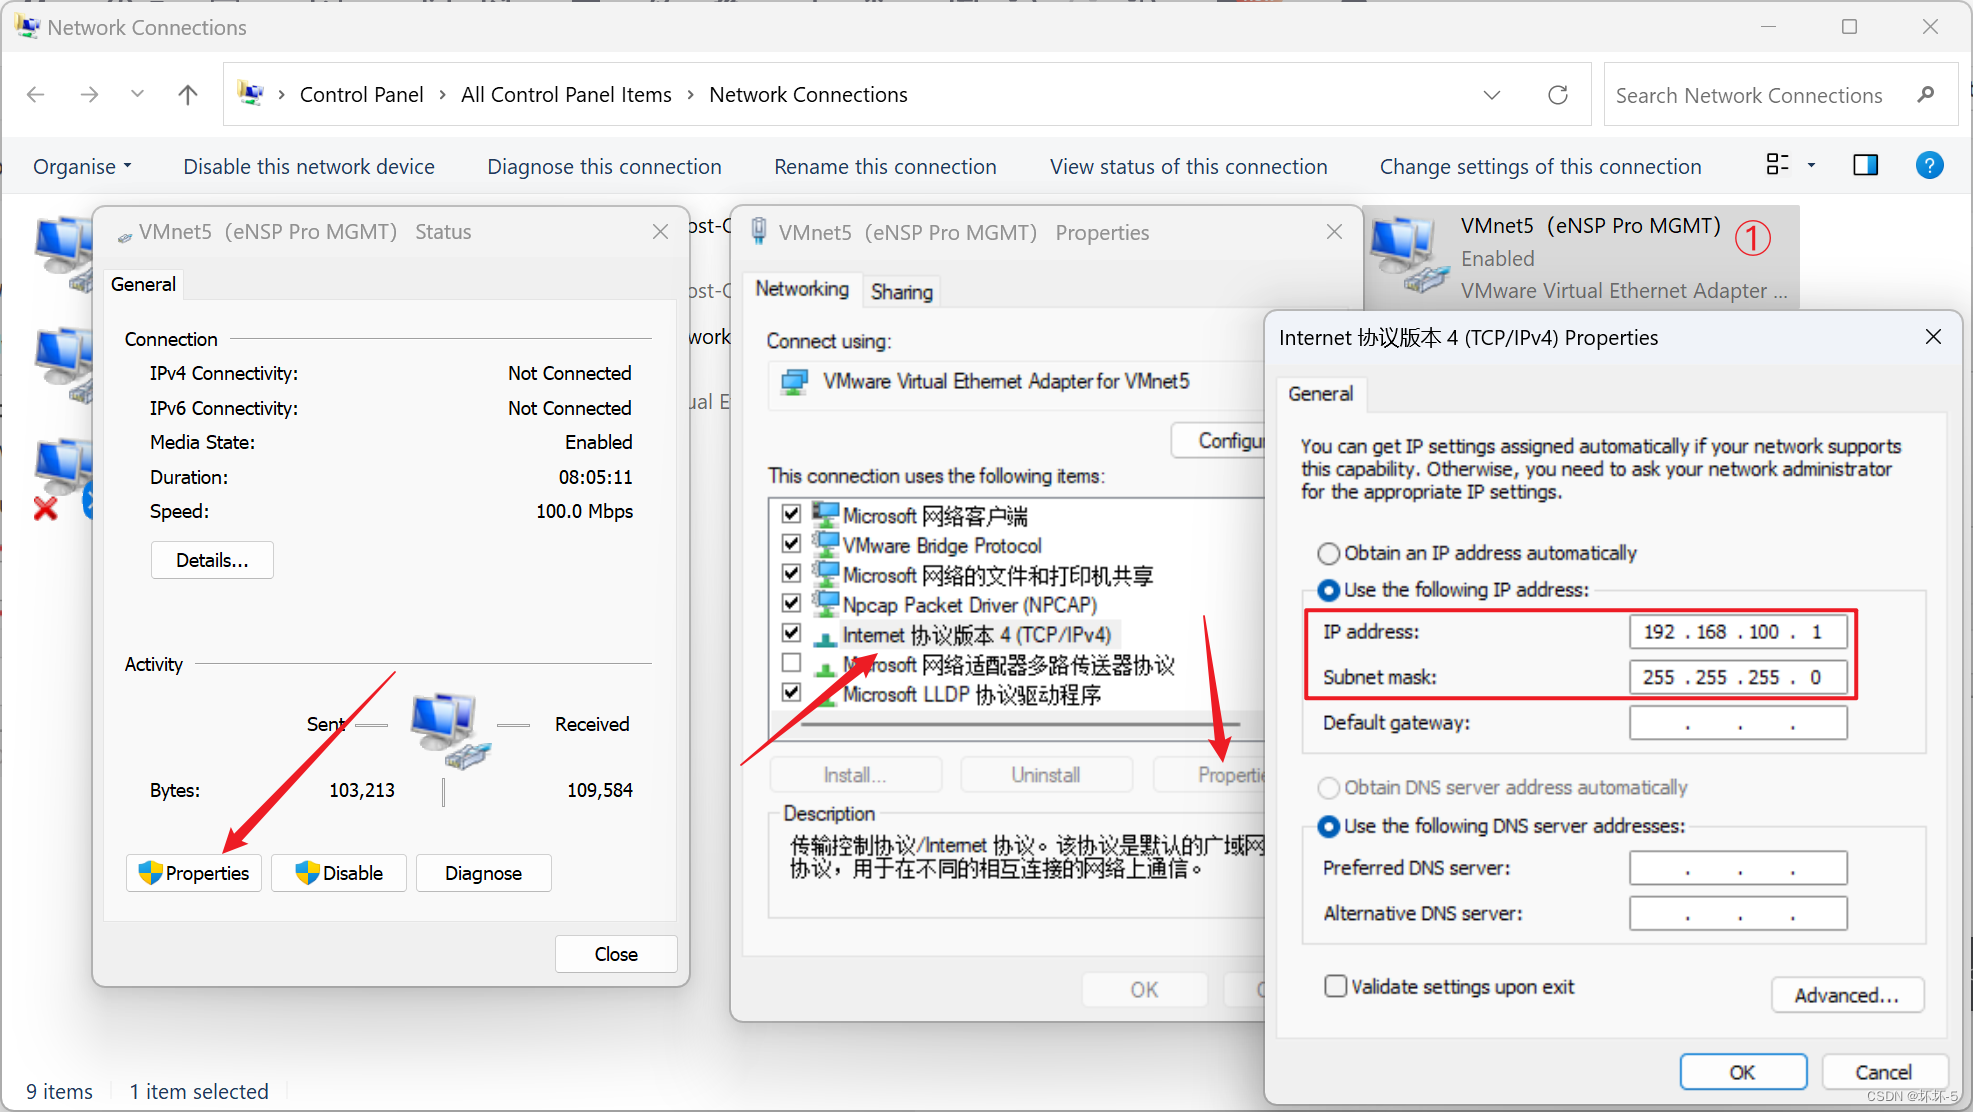Expand chevron after Control Panel breadcrumb
1973x1112 pixels.
442,95
